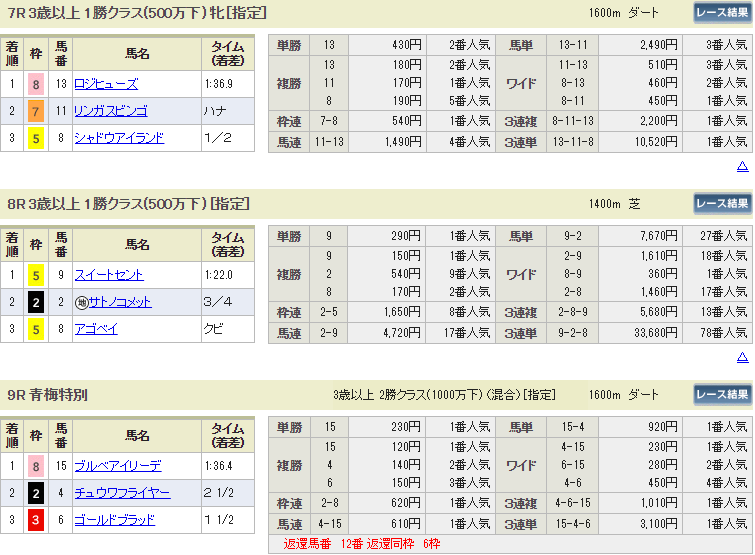Click black frame 2 badge of チュウワフライヤー
This screenshot has width=755, height=555.
click(x=36, y=493)
